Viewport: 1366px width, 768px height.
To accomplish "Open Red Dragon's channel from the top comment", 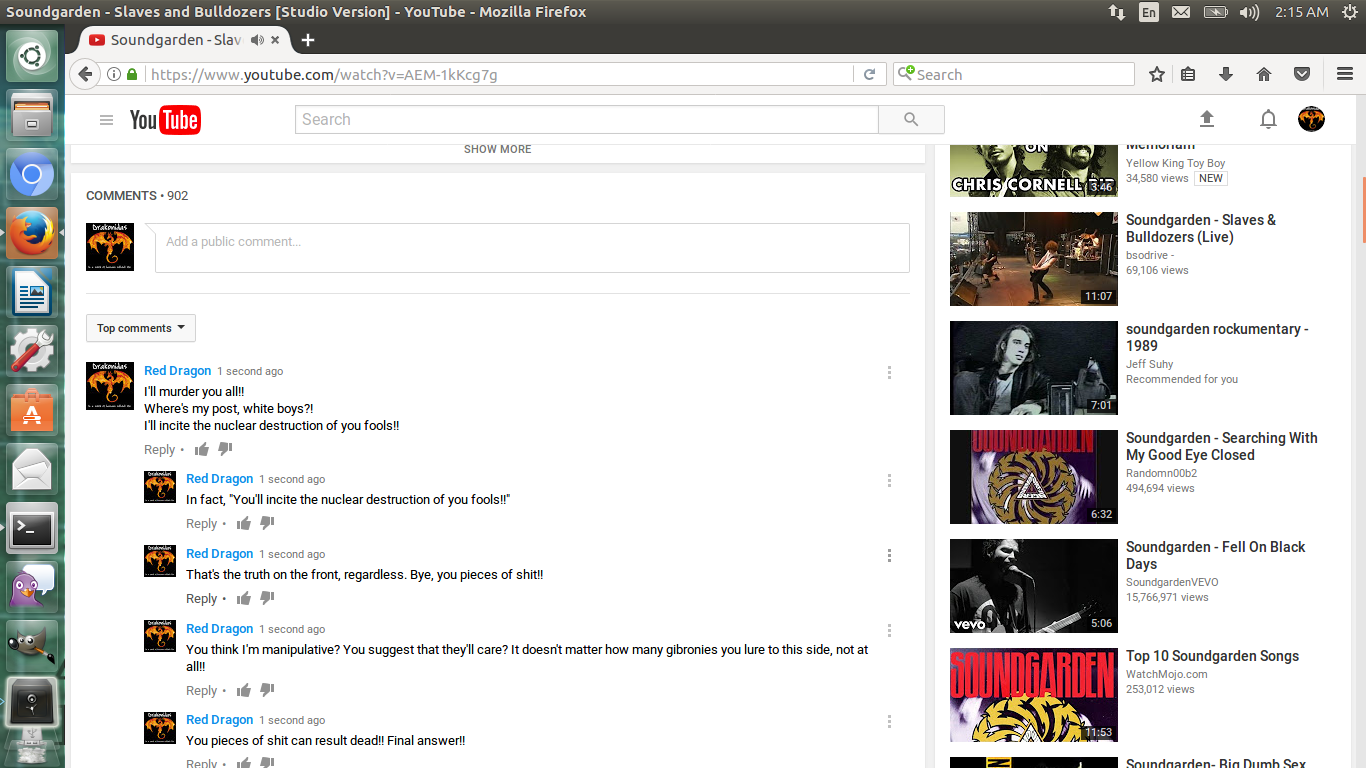I will pyautogui.click(x=177, y=370).
